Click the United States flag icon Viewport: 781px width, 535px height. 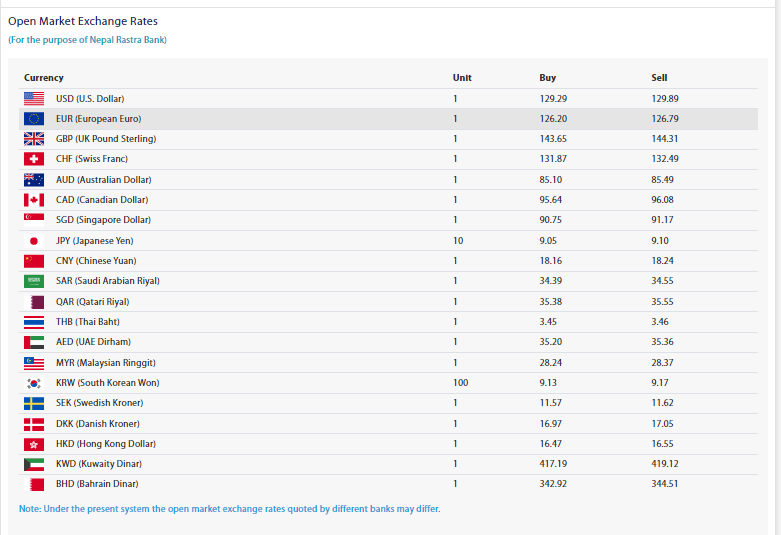tap(34, 98)
